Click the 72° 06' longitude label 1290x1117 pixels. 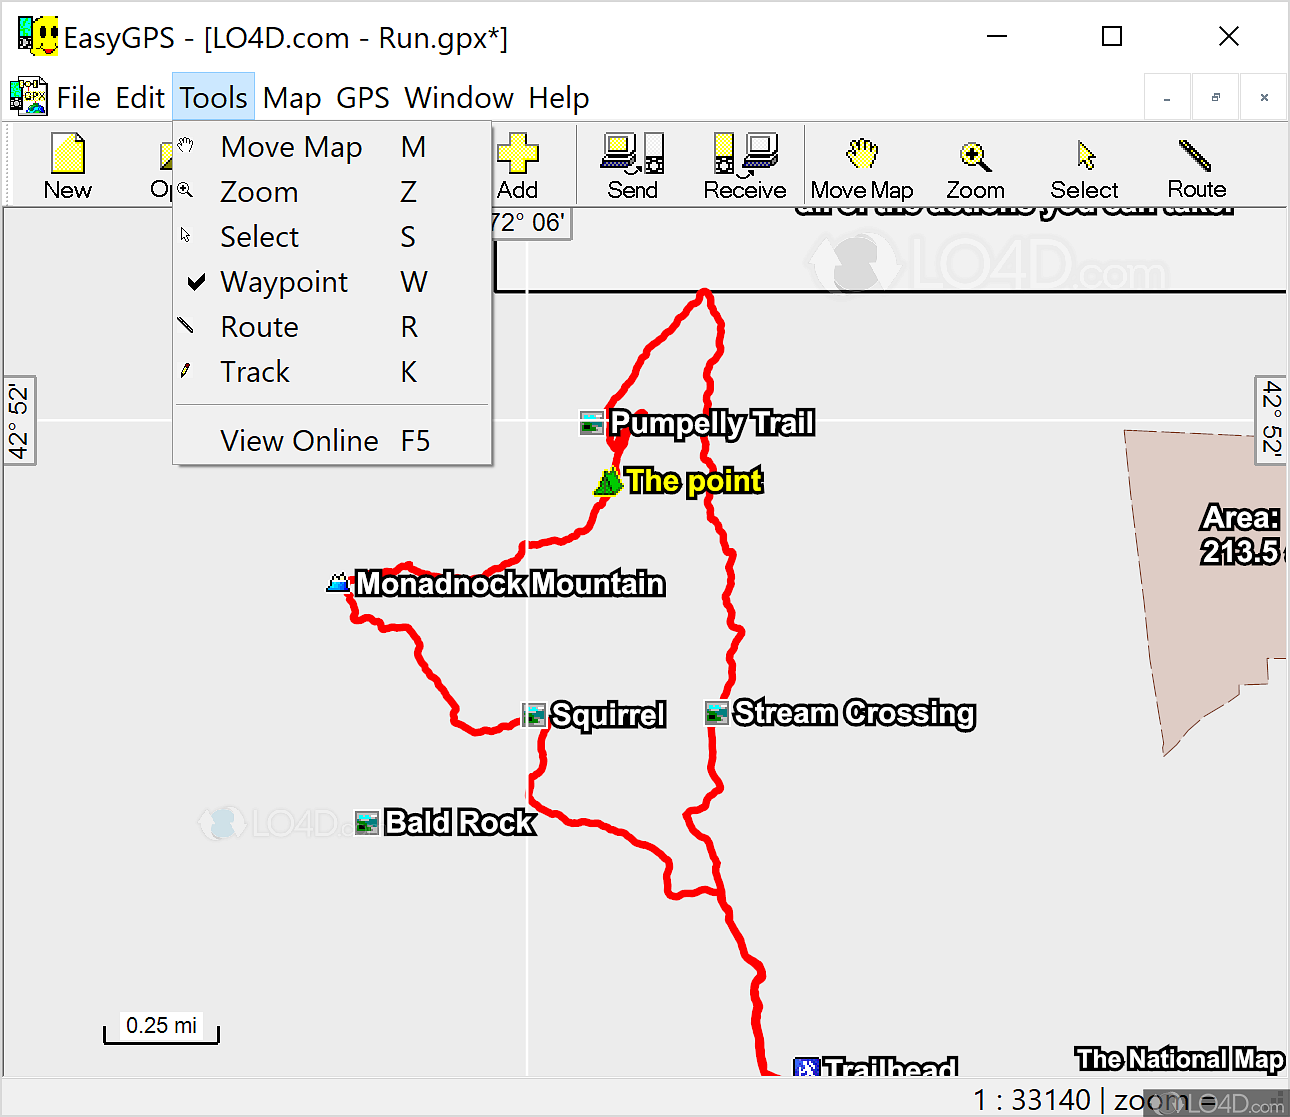pyautogui.click(x=531, y=223)
